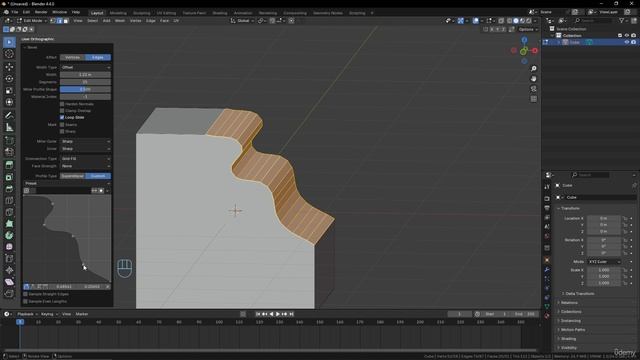
Task: Select the Transform tool
Action: coord(9,102)
